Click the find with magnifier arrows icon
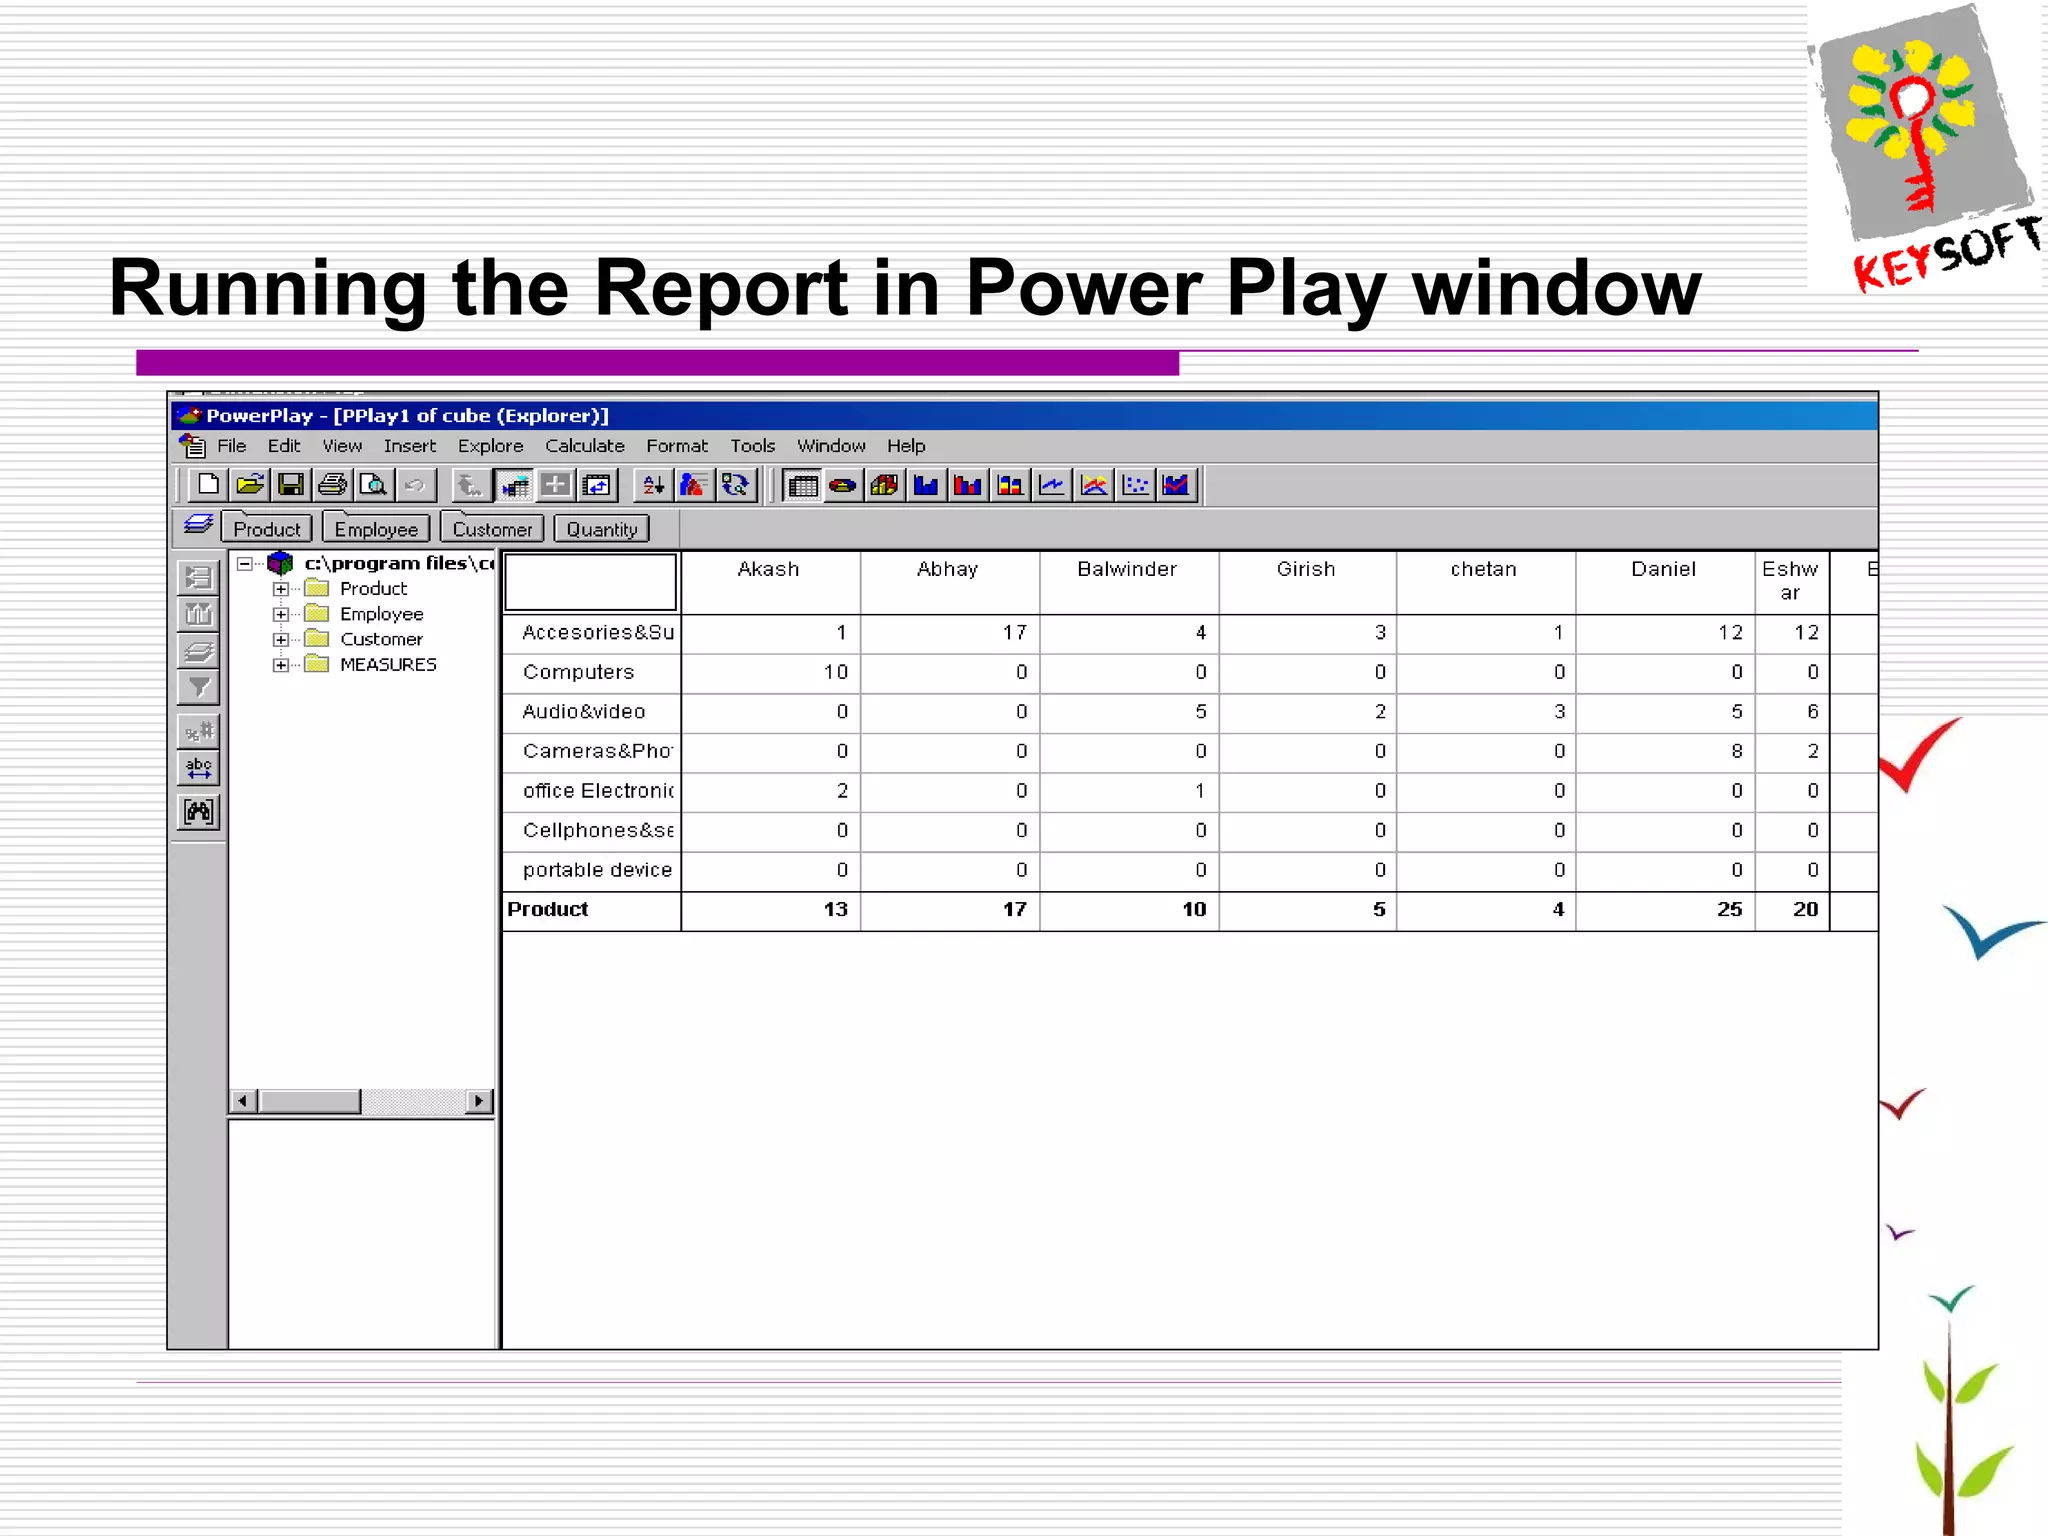 pyautogui.click(x=736, y=486)
